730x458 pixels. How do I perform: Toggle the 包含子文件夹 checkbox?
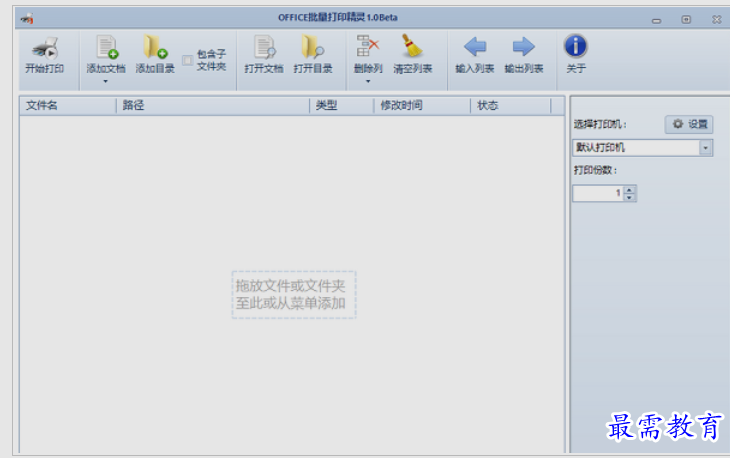click(187, 60)
